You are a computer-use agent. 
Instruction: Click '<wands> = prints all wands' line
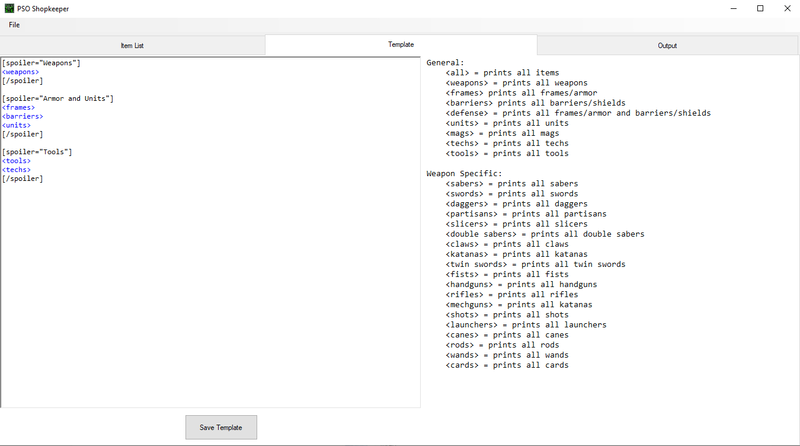[507, 355]
